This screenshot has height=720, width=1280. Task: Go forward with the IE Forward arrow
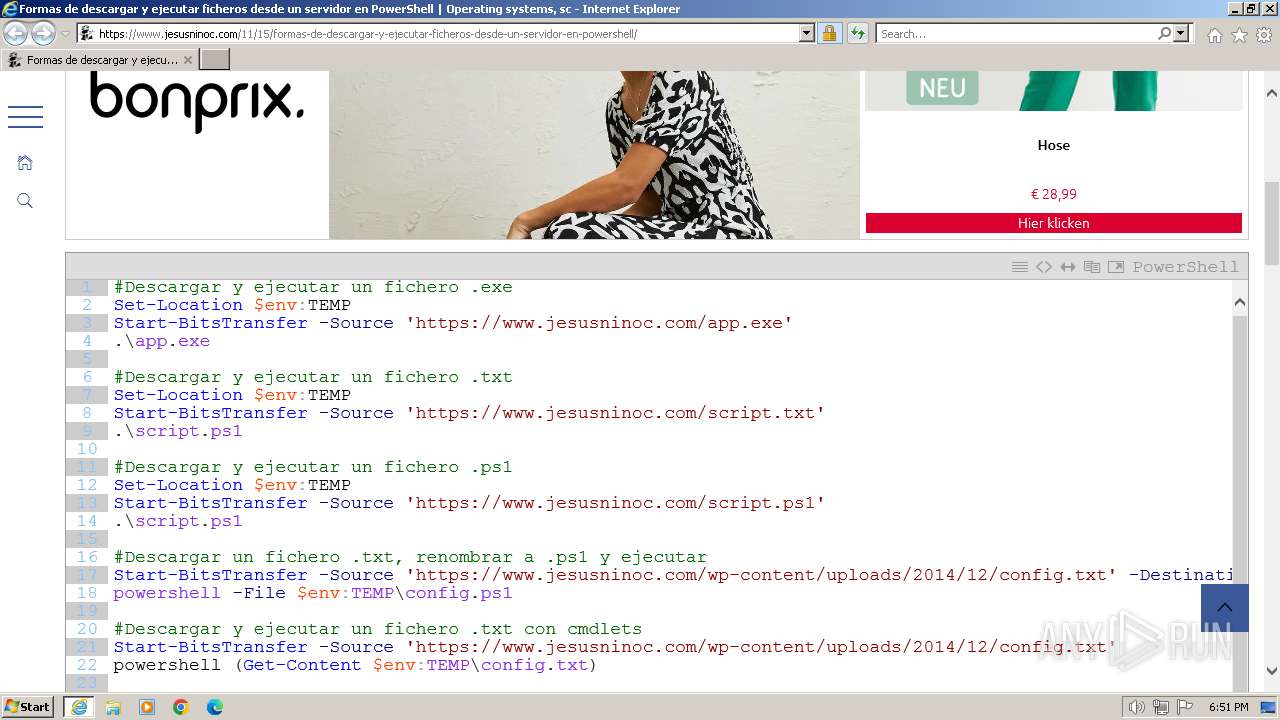click(x=43, y=34)
